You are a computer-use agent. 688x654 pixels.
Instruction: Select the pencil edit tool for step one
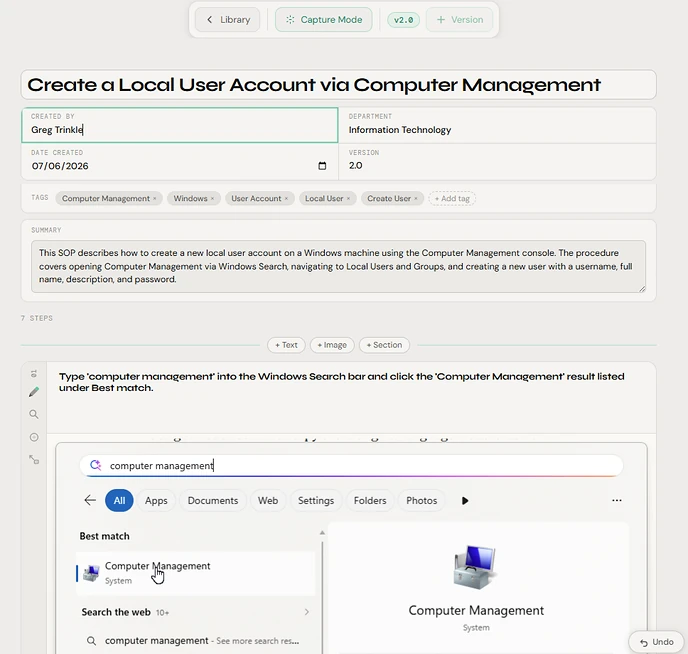[34, 392]
